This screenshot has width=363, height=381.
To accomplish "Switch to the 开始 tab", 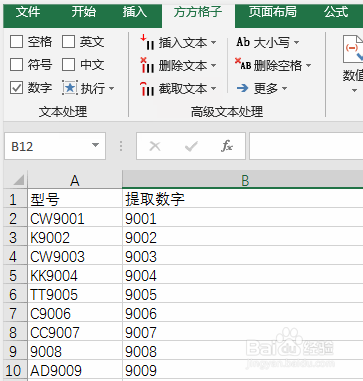I will coord(83,12).
